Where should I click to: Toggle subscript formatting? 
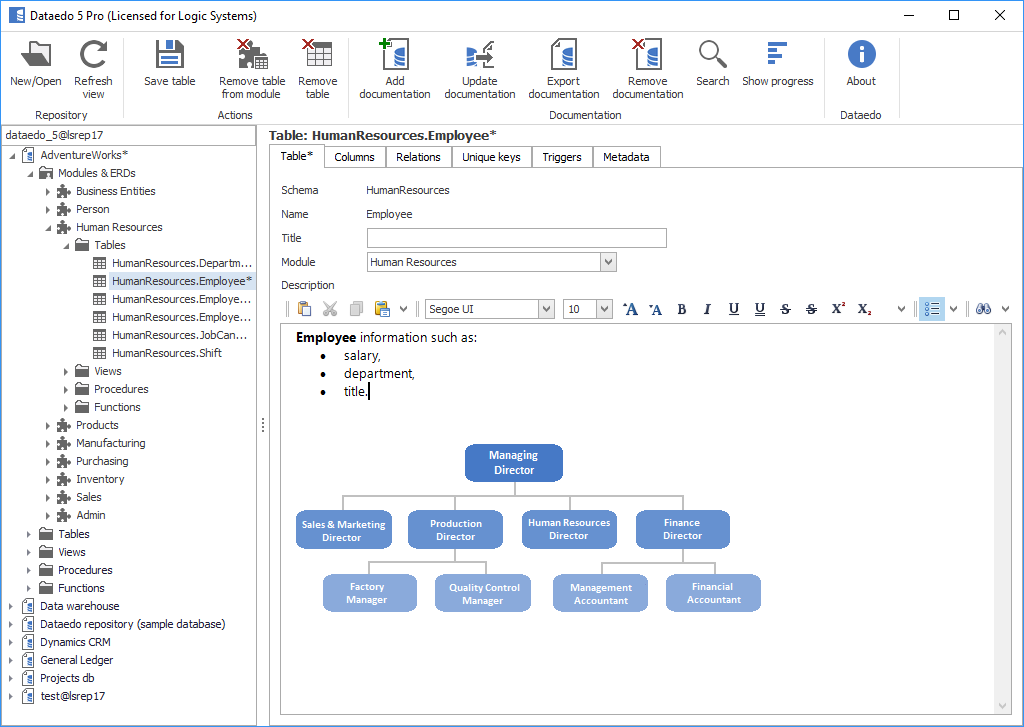(x=864, y=309)
